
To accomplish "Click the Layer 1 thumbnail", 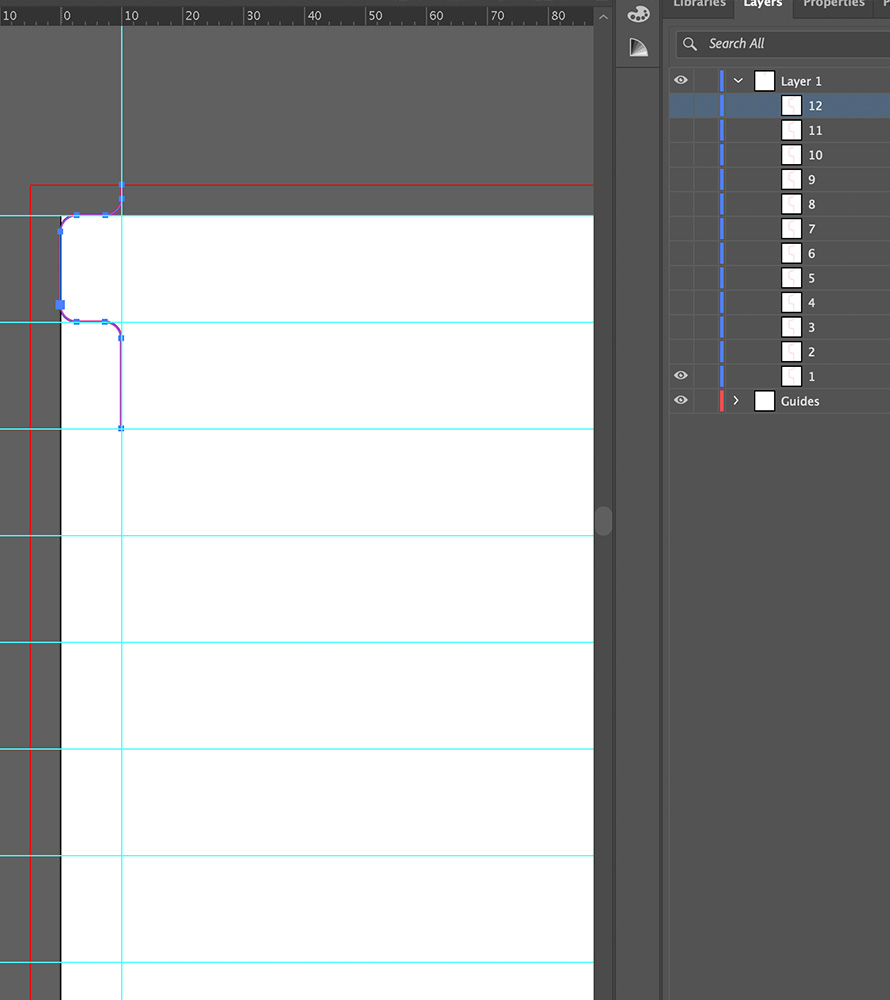I will tap(764, 81).
